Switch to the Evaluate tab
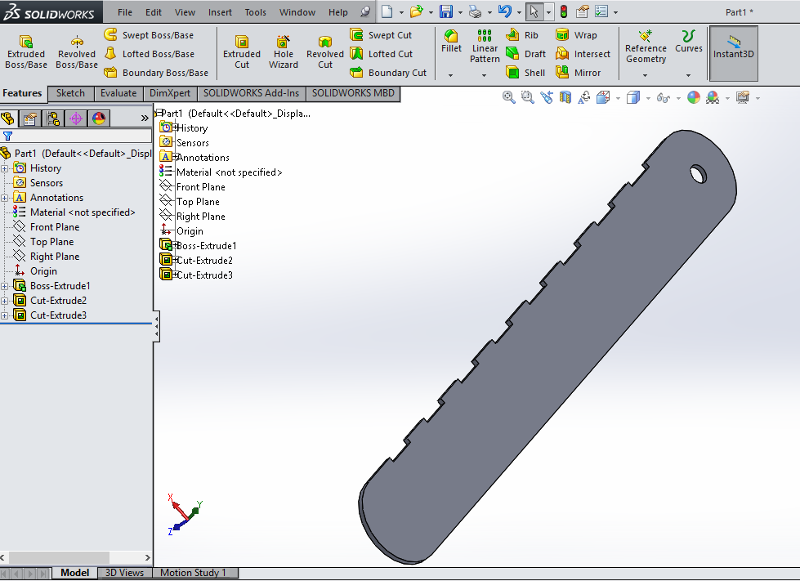Screen dimensions: 800x581 click(118, 93)
